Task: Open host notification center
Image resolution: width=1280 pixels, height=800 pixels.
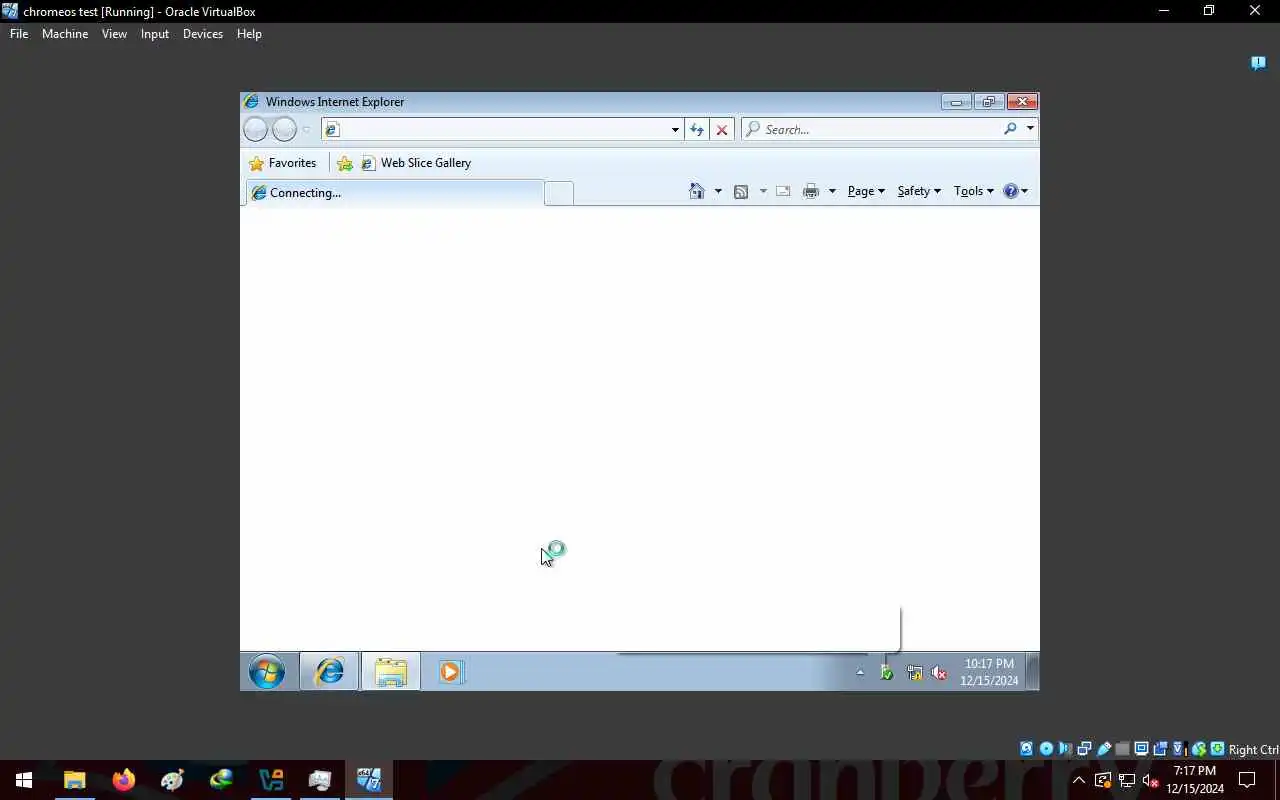Action: click(x=1247, y=780)
